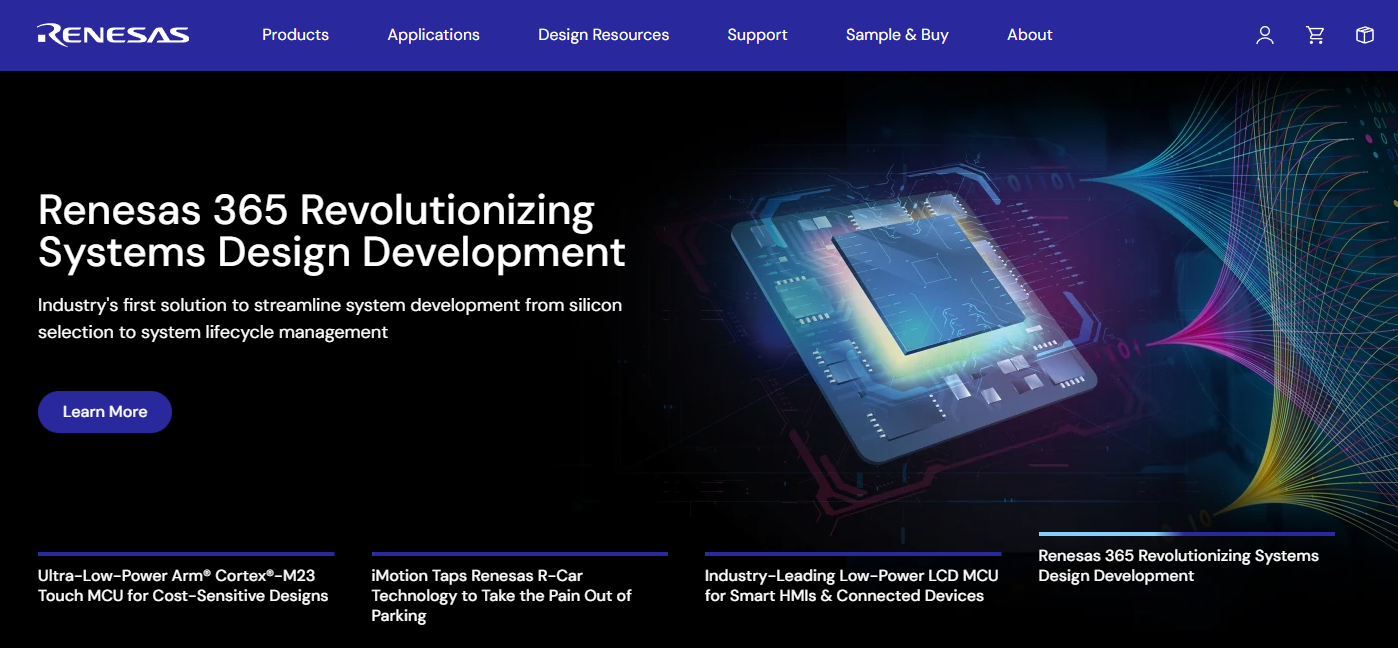Viewport: 1398px width, 648px height.
Task: Expand the Products mega menu
Action: [295, 35]
